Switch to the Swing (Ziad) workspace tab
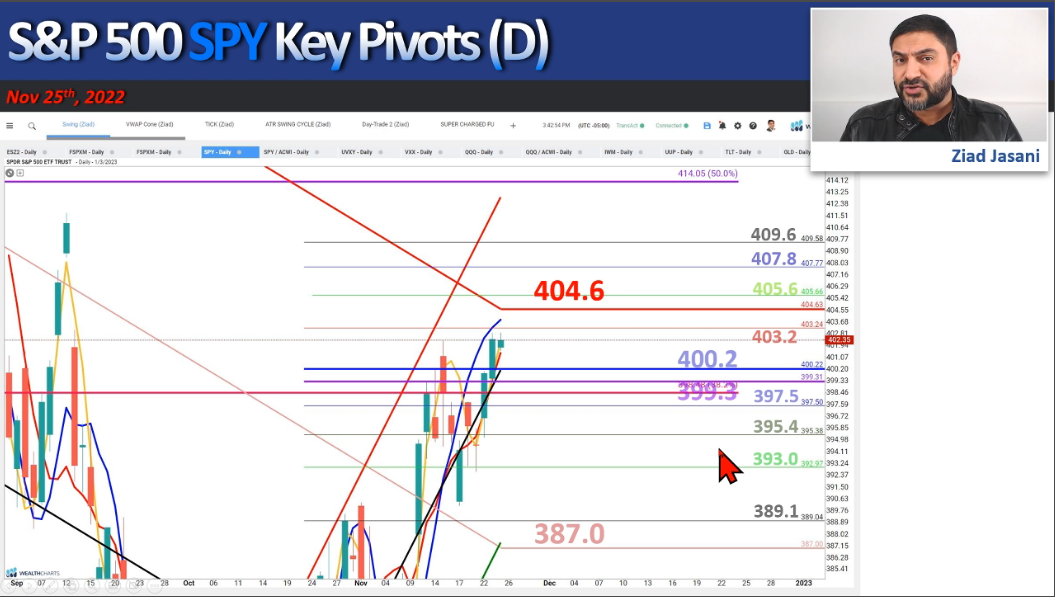The width and height of the screenshot is (1055, 597). pos(78,125)
